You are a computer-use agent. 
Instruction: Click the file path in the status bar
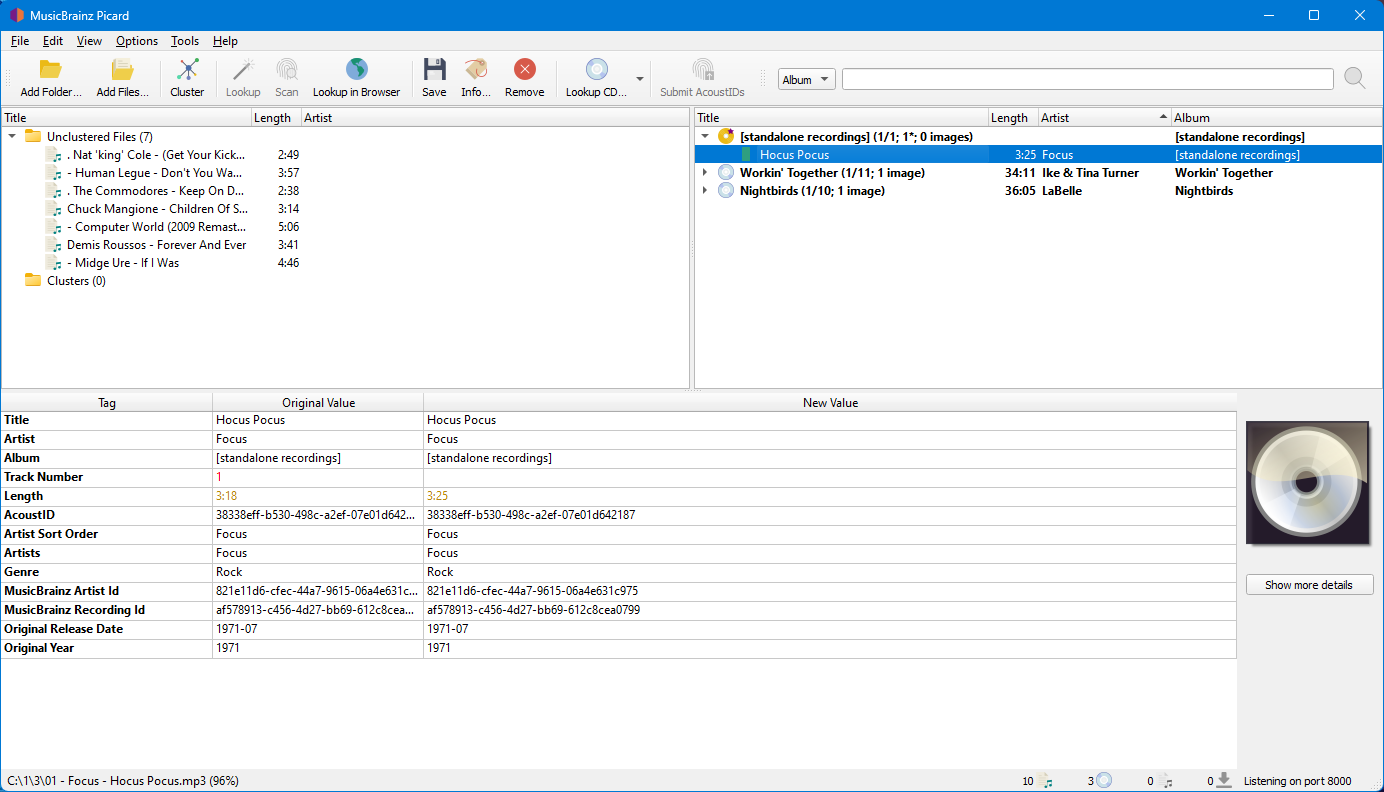coord(123,780)
